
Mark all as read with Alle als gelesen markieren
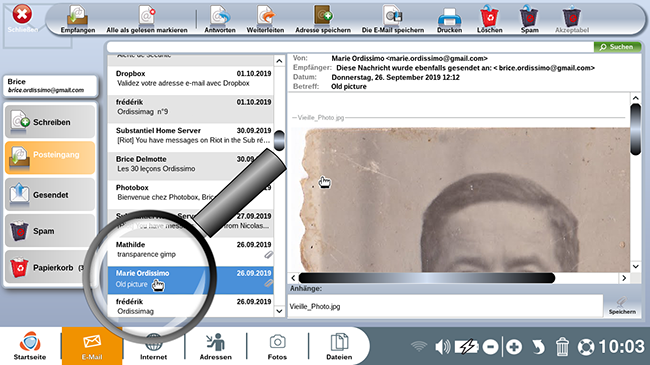(147, 19)
